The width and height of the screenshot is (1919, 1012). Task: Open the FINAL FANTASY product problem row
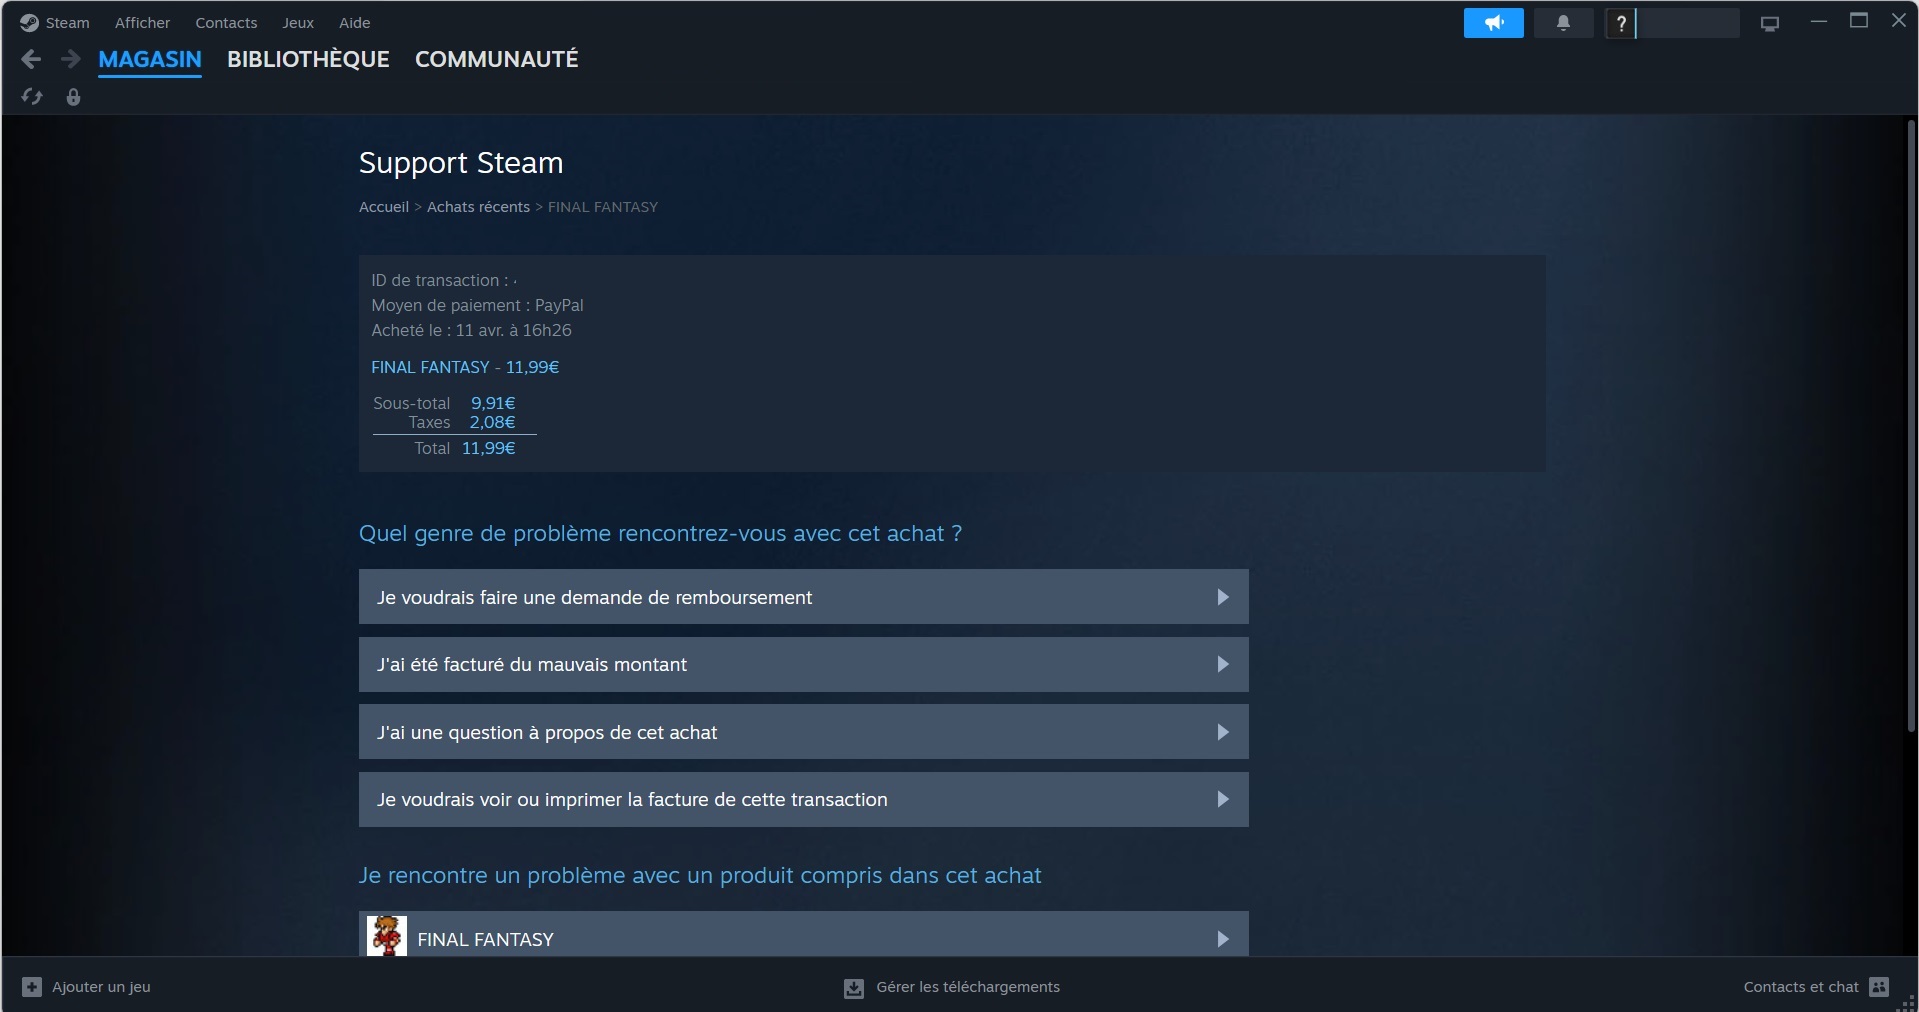[803, 934]
